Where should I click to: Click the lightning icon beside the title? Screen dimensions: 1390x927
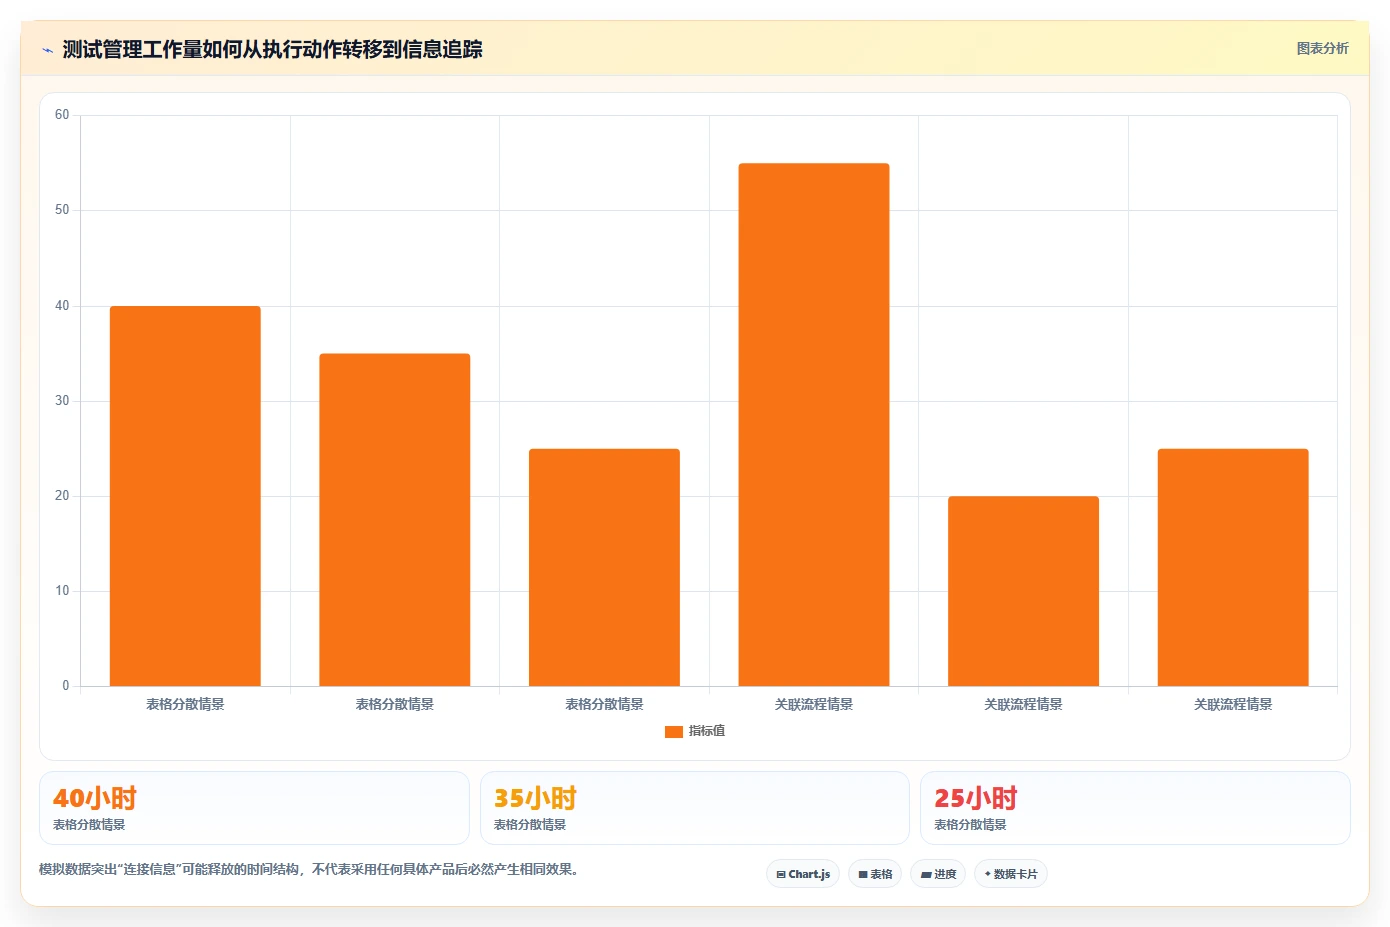coord(47,50)
